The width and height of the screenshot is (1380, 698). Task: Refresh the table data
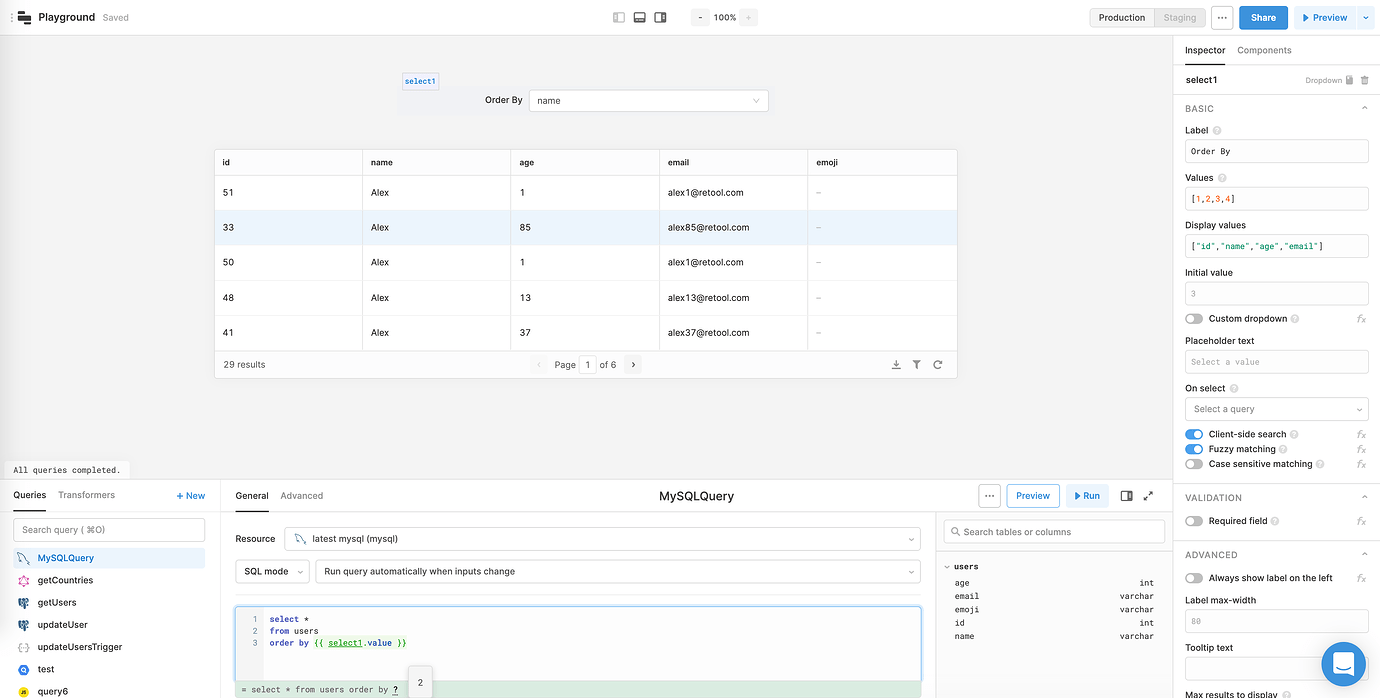tap(938, 365)
